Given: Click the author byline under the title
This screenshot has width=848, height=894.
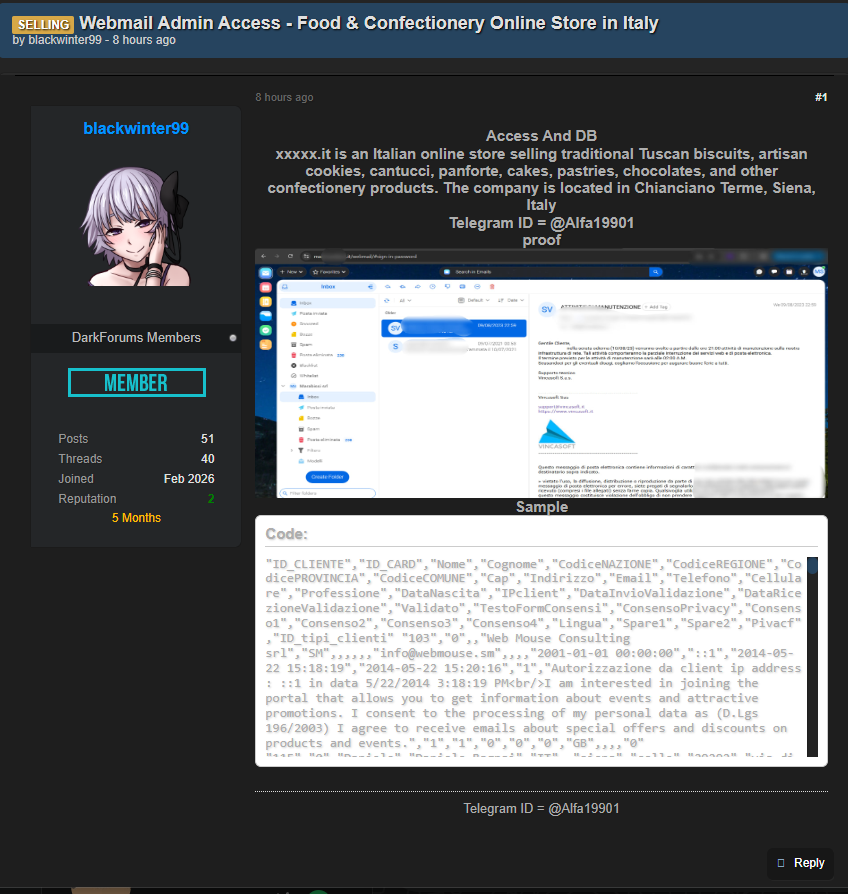Looking at the screenshot, I should click(94, 40).
